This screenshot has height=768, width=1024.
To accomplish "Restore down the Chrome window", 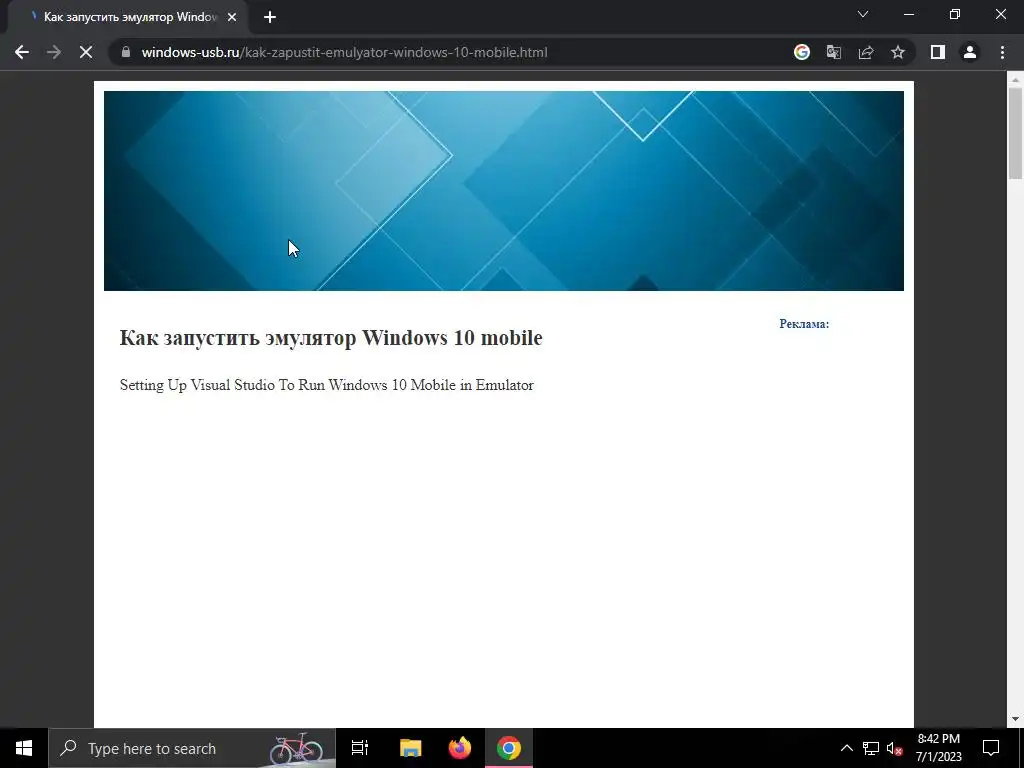I will pyautogui.click(x=955, y=14).
